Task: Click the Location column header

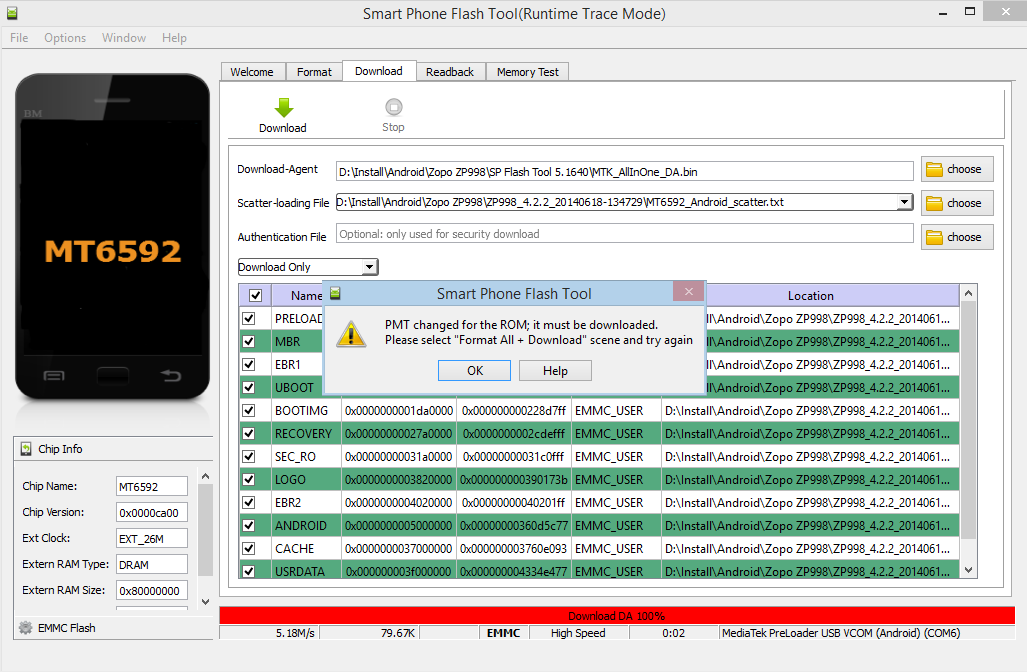Action: [x=810, y=295]
